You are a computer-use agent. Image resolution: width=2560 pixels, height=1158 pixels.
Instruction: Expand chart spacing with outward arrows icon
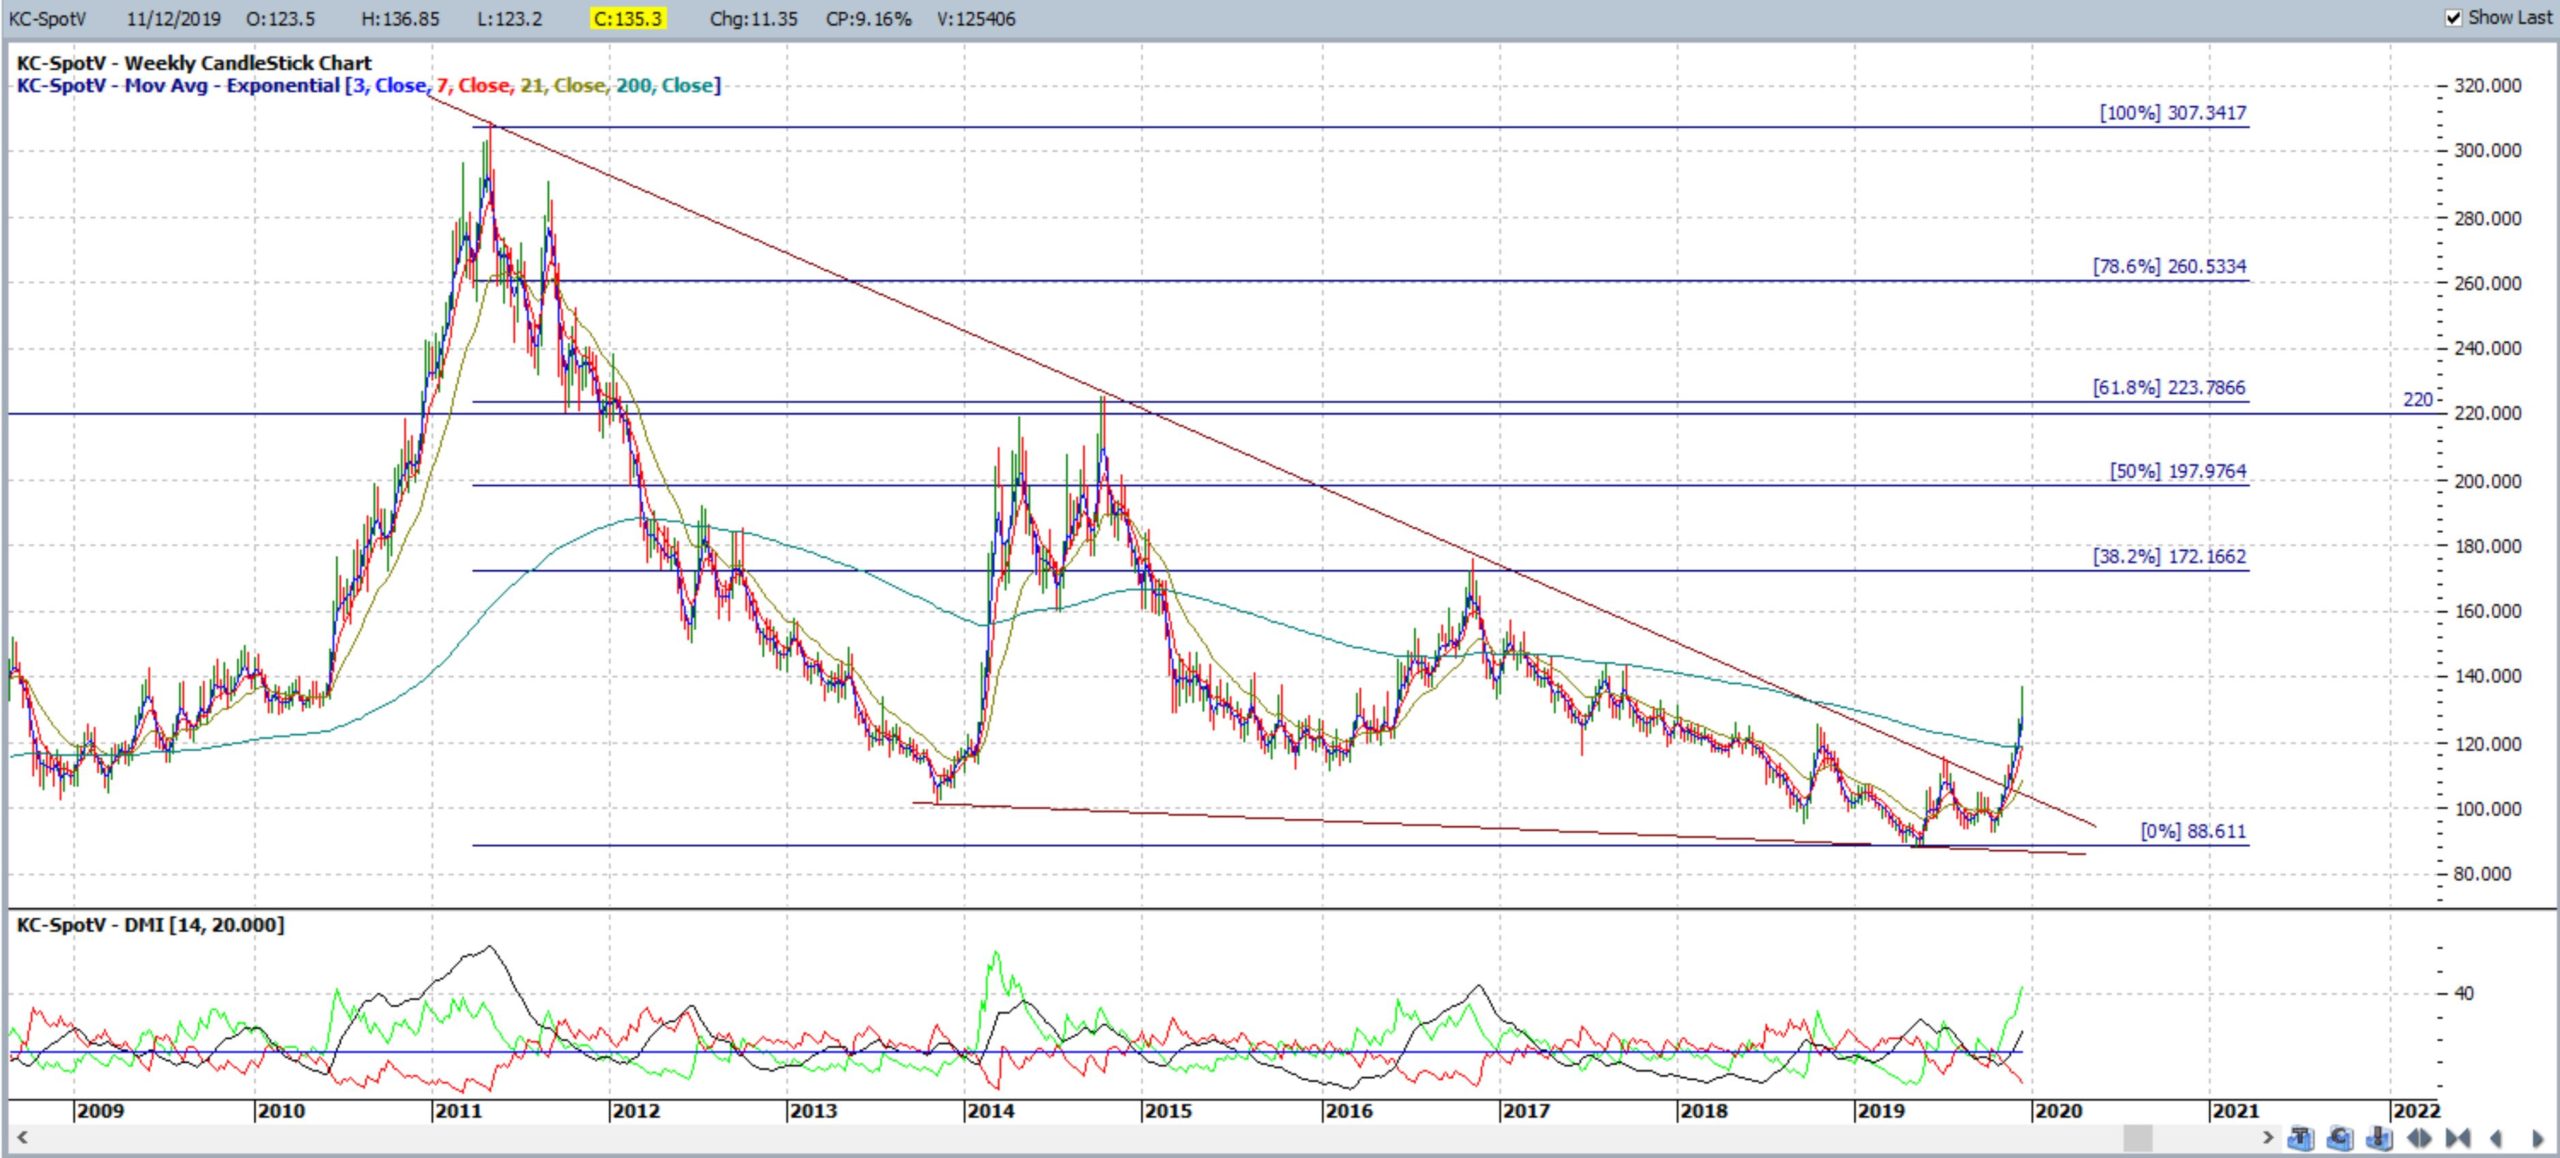click(x=2419, y=1138)
